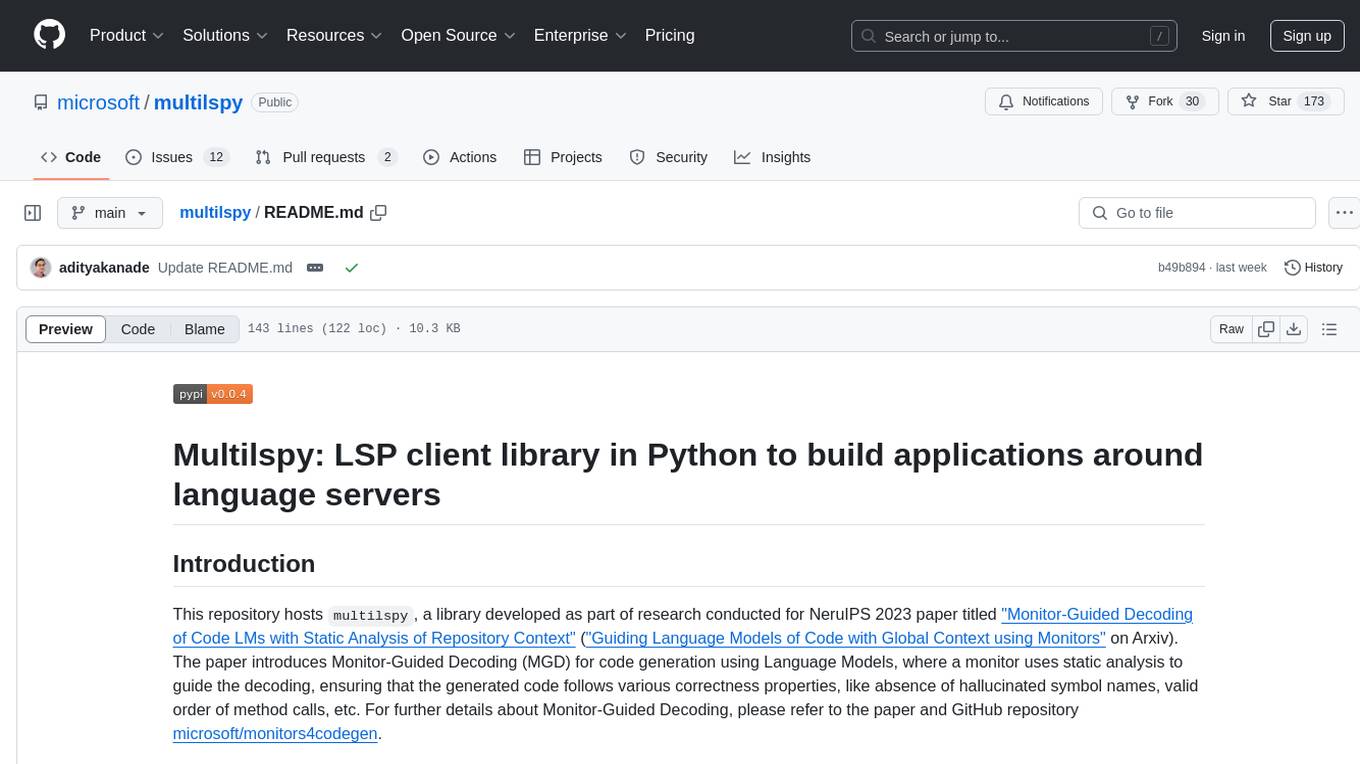Open the Pricing page

point(670,35)
